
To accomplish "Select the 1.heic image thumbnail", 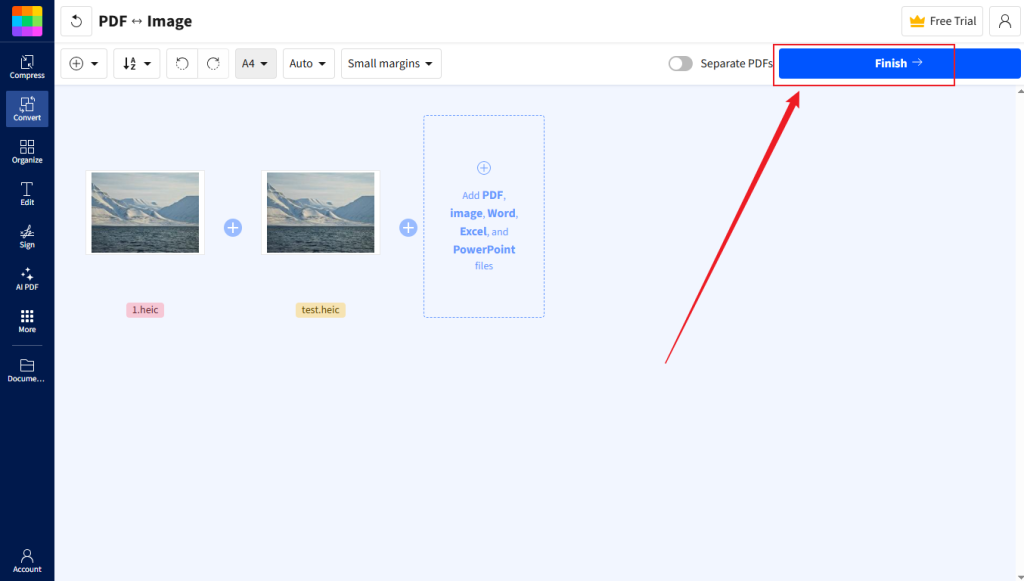I will tap(145, 212).
